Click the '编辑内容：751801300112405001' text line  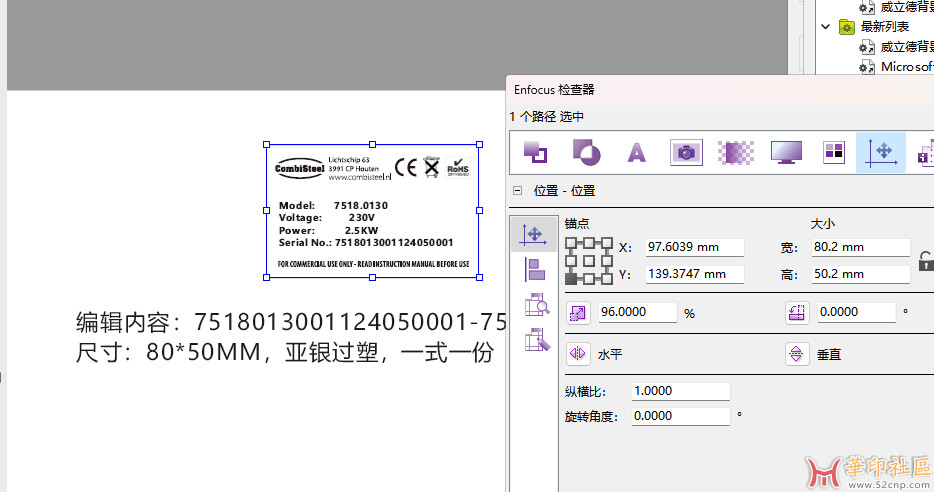[290, 322]
